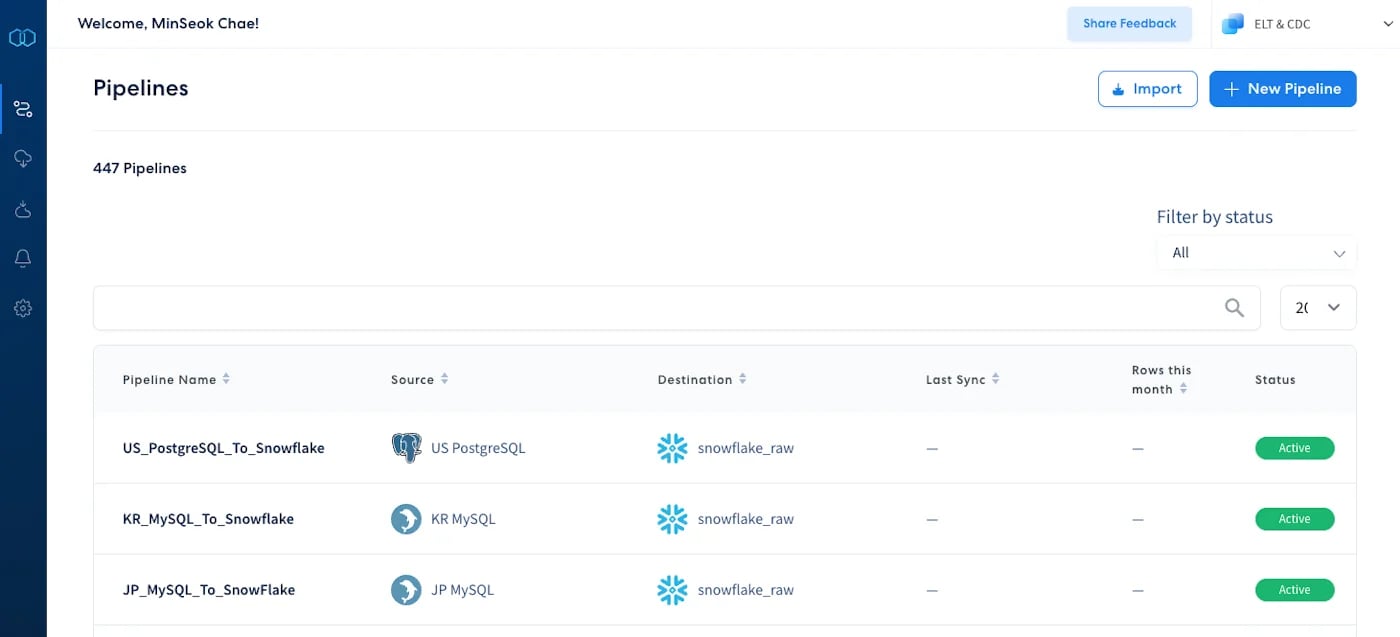Viewport: 1400px width, 637px height.
Task: Focus the pipeline search input field
Action: [676, 308]
